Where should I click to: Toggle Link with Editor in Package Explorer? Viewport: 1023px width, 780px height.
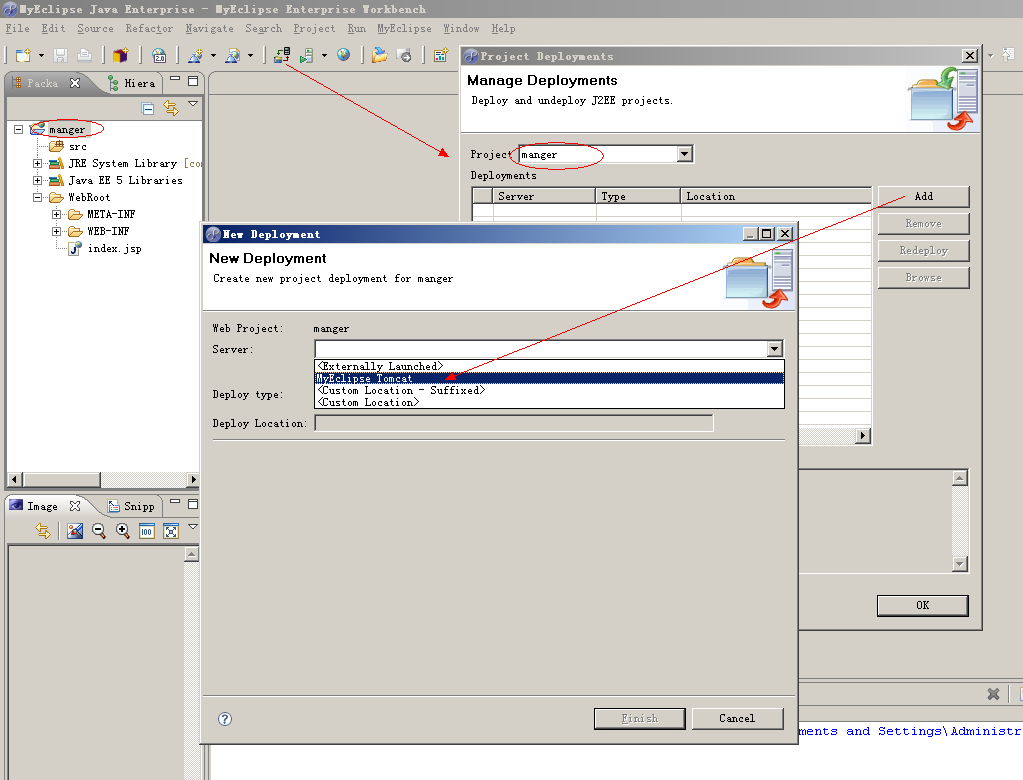point(171,108)
